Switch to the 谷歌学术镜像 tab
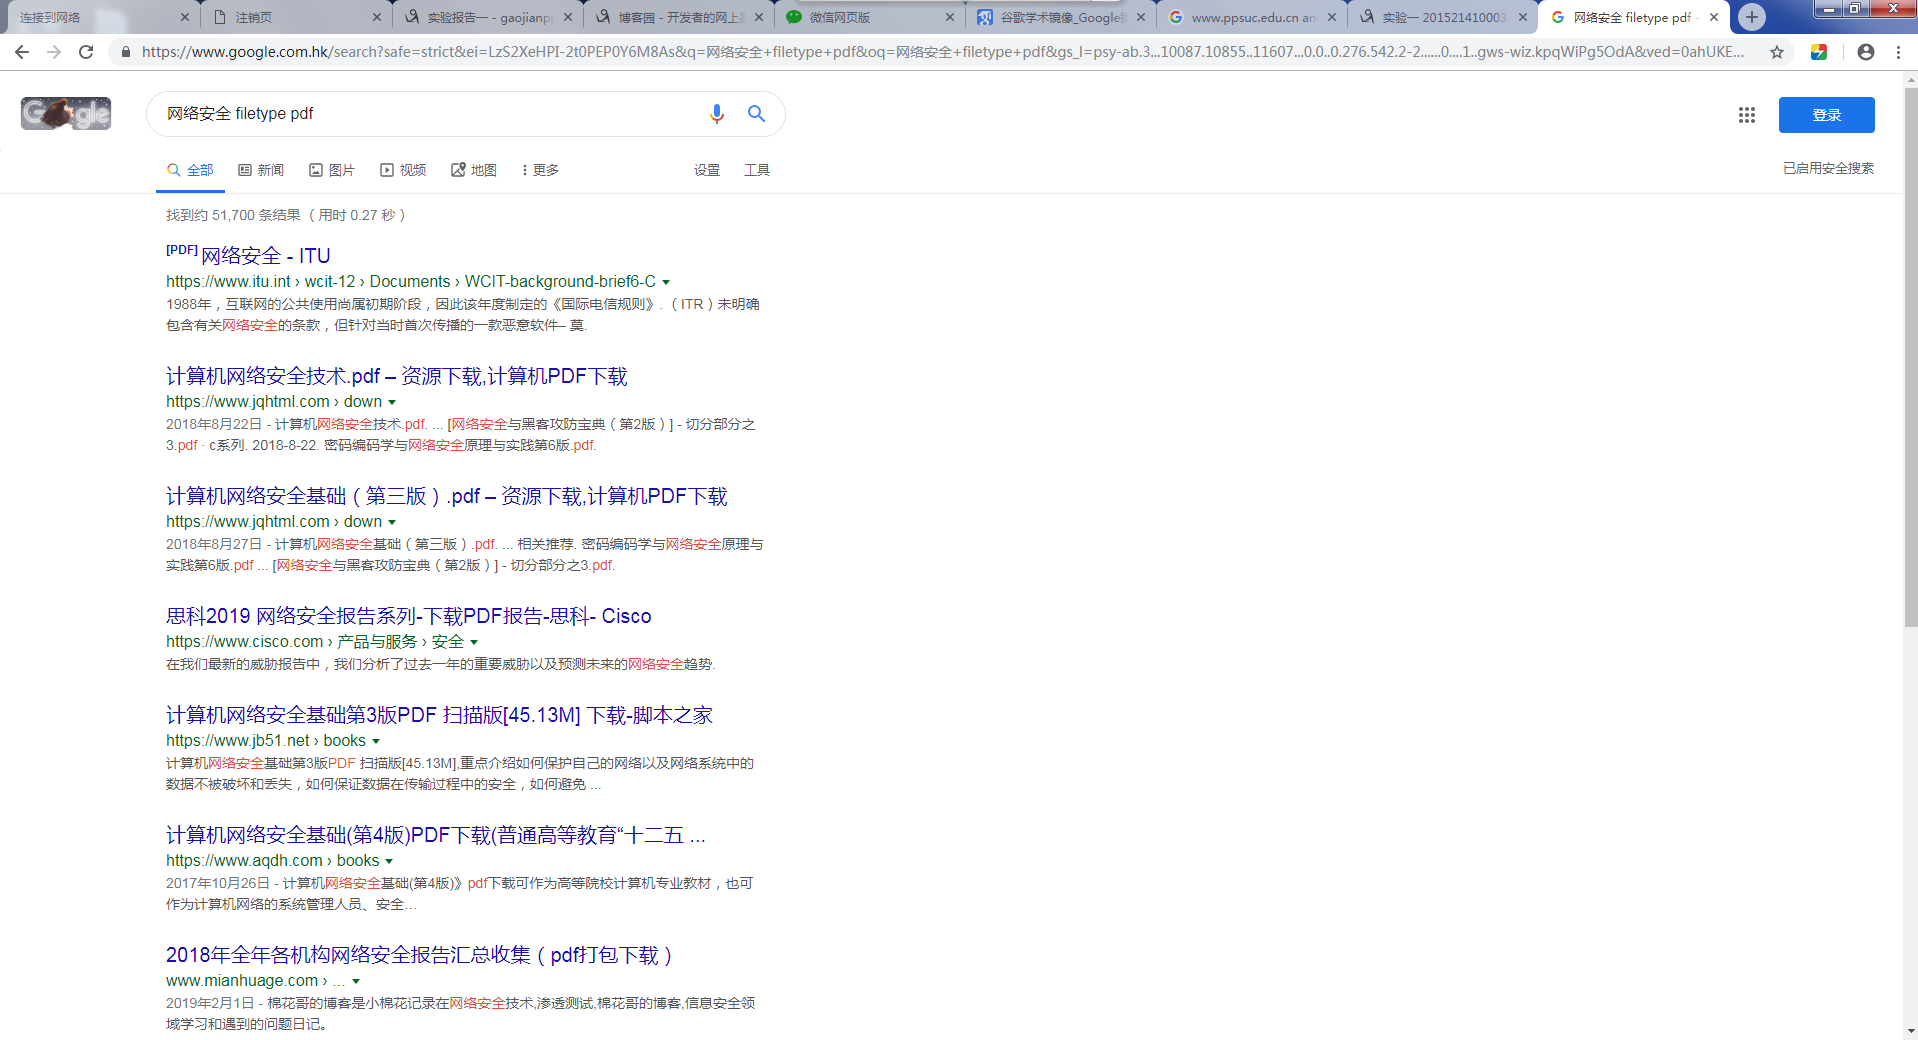Viewport: 1918px width, 1040px height. (x=1059, y=17)
